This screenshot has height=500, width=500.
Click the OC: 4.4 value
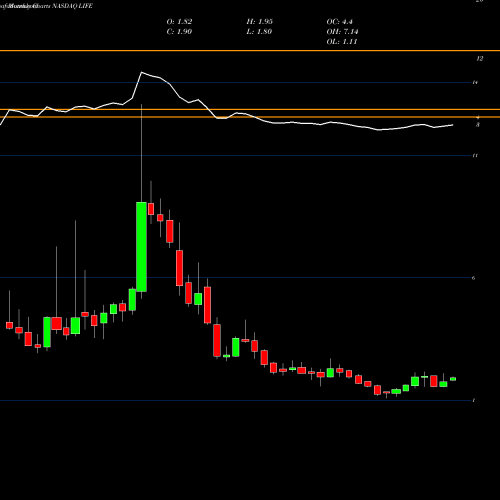tap(339, 22)
